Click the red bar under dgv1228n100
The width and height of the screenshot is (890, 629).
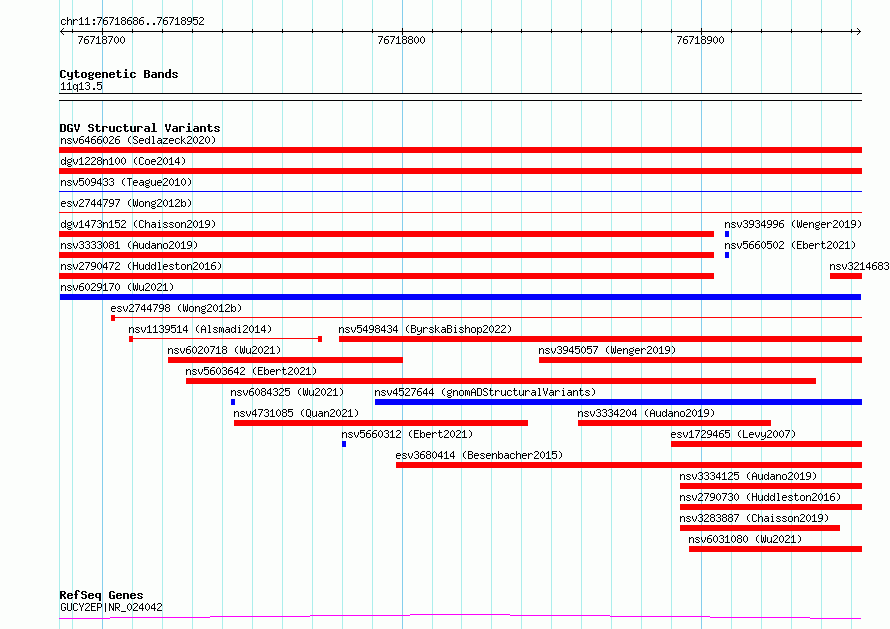click(460, 171)
